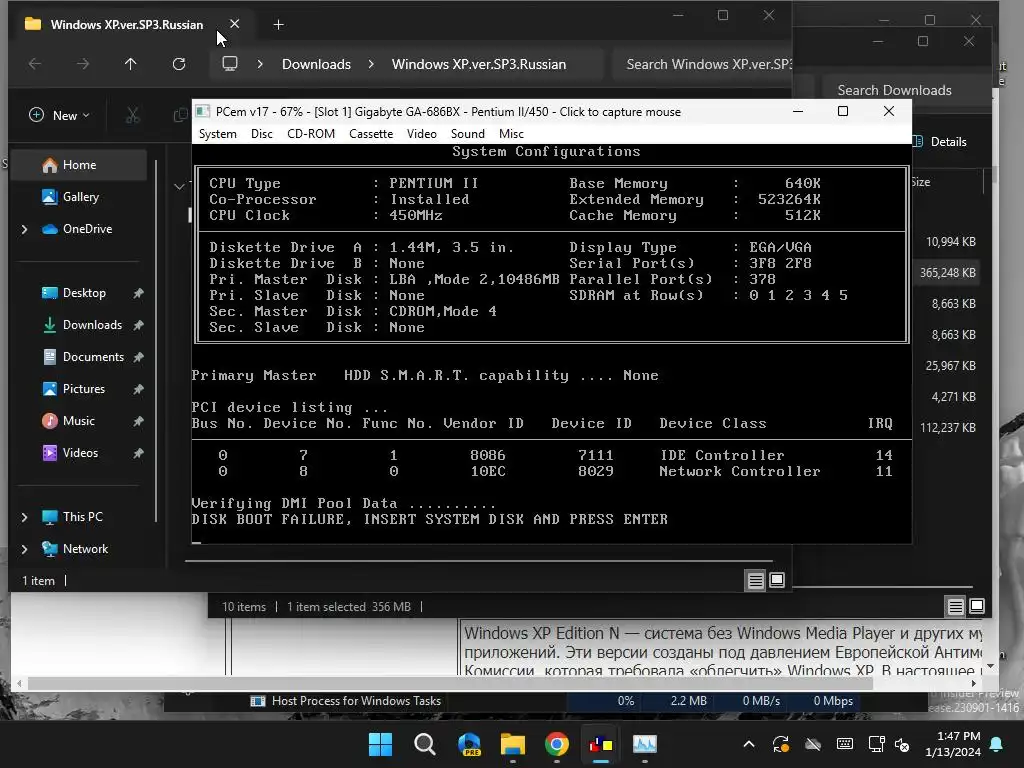This screenshot has height=768, width=1024.
Task: Expand the OneDrive tree node
Action: 25,229
